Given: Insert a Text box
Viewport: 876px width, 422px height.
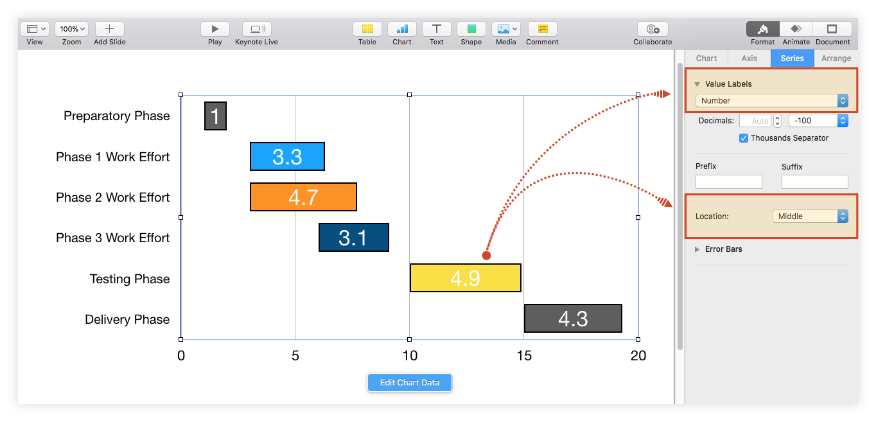Looking at the screenshot, I should coord(437,29).
